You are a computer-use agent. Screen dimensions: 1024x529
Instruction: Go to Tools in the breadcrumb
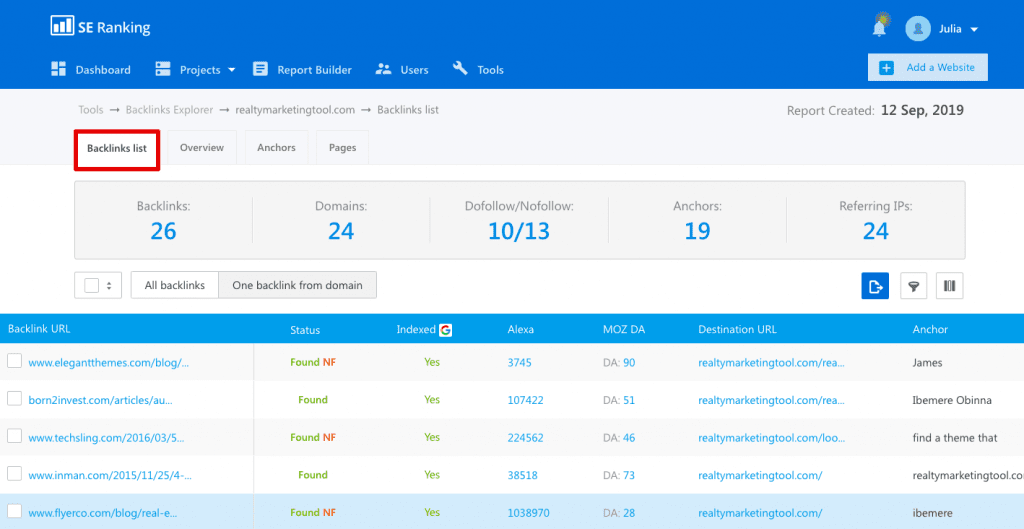click(x=91, y=110)
